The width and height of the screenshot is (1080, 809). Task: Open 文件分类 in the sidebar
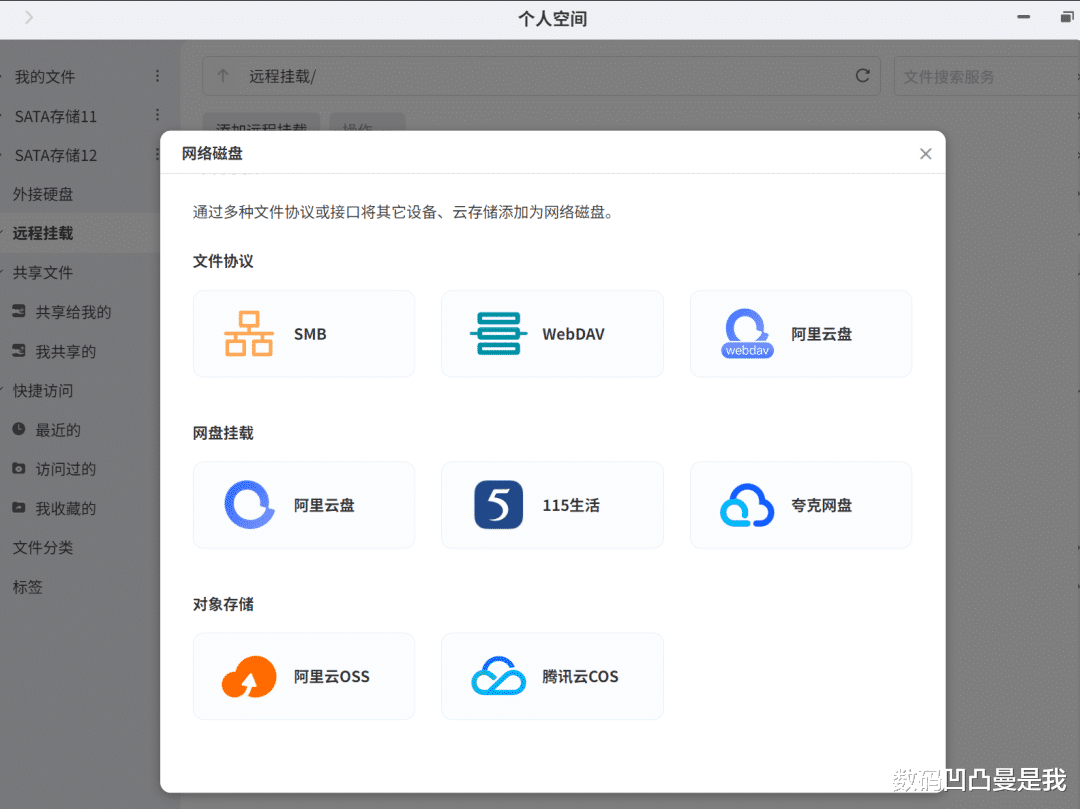[43, 547]
